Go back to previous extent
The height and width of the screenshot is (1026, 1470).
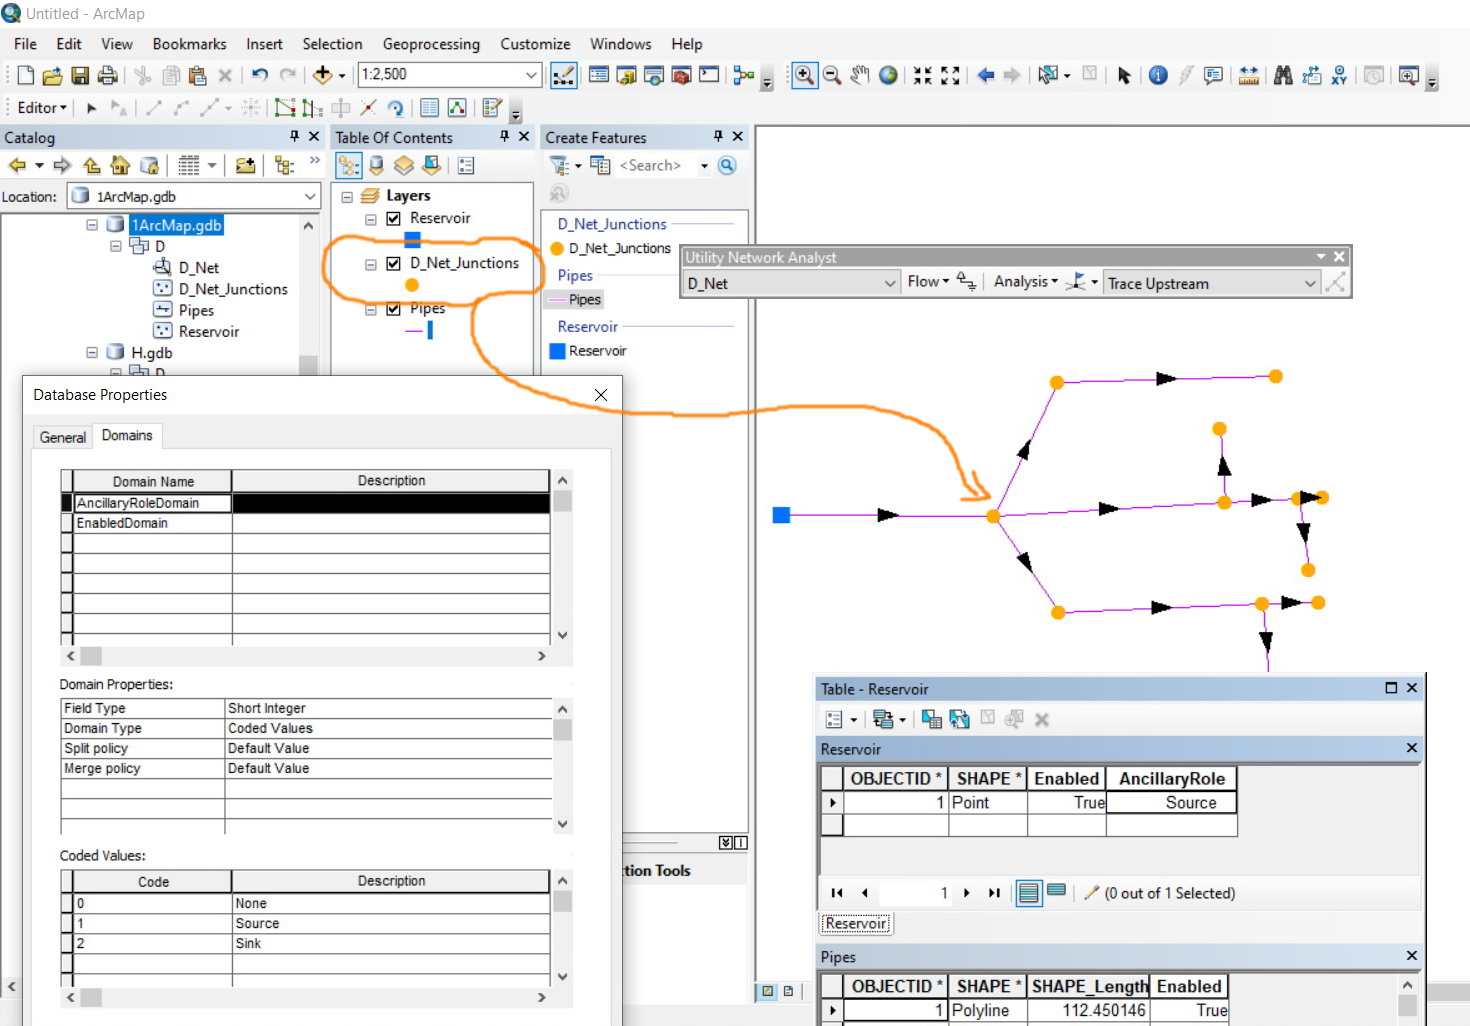pyautogui.click(x=985, y=75)
